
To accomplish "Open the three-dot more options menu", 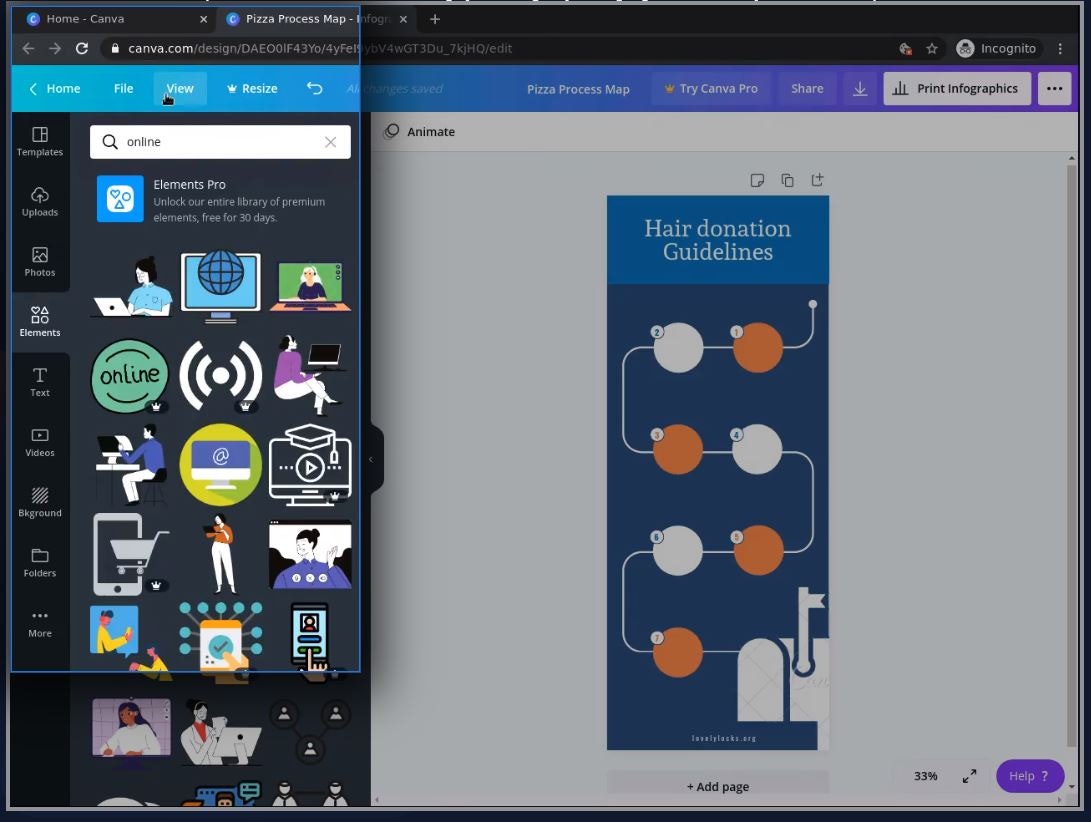I will tap(1054, 88).
